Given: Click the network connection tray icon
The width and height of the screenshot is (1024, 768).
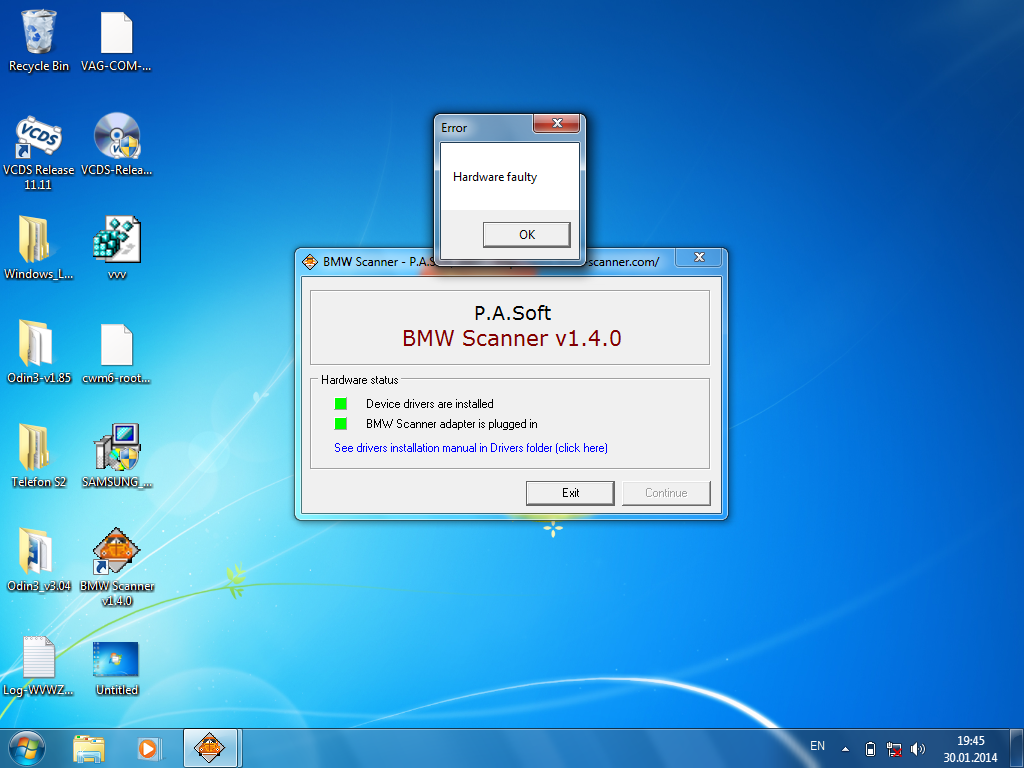Looking at the screenshot, I should pyautogui.click(x=893, y=749).
